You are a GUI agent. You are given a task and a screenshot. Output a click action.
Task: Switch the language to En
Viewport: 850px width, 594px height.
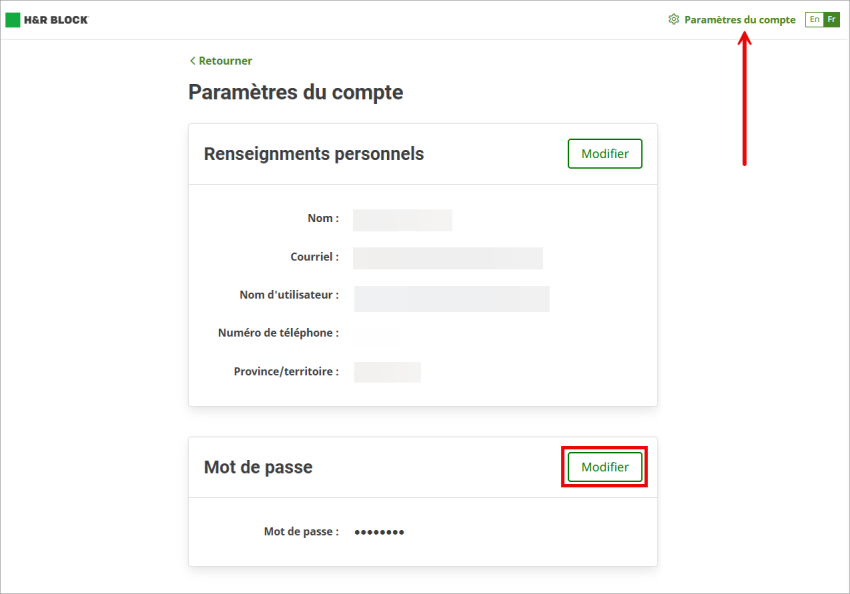click(x=815, y=19)
